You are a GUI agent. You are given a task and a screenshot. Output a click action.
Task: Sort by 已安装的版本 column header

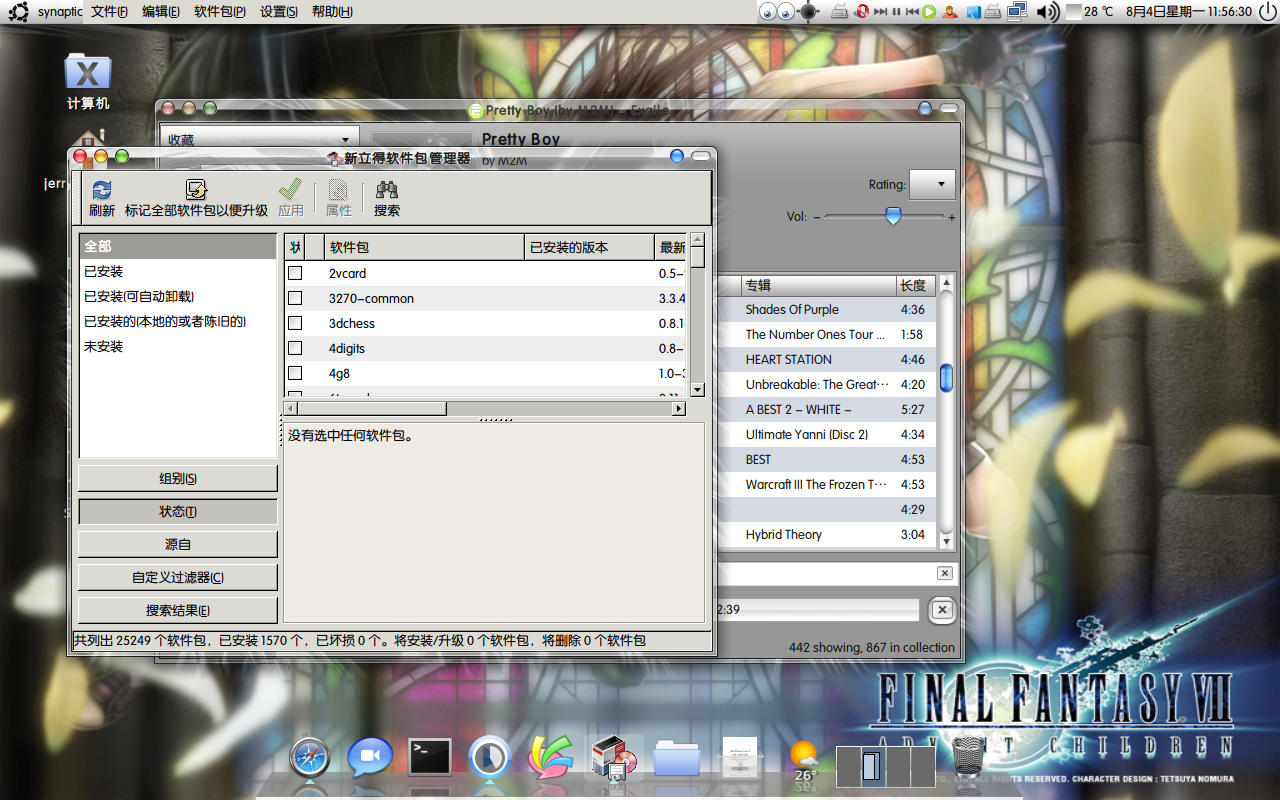click(x=589, y=247)
